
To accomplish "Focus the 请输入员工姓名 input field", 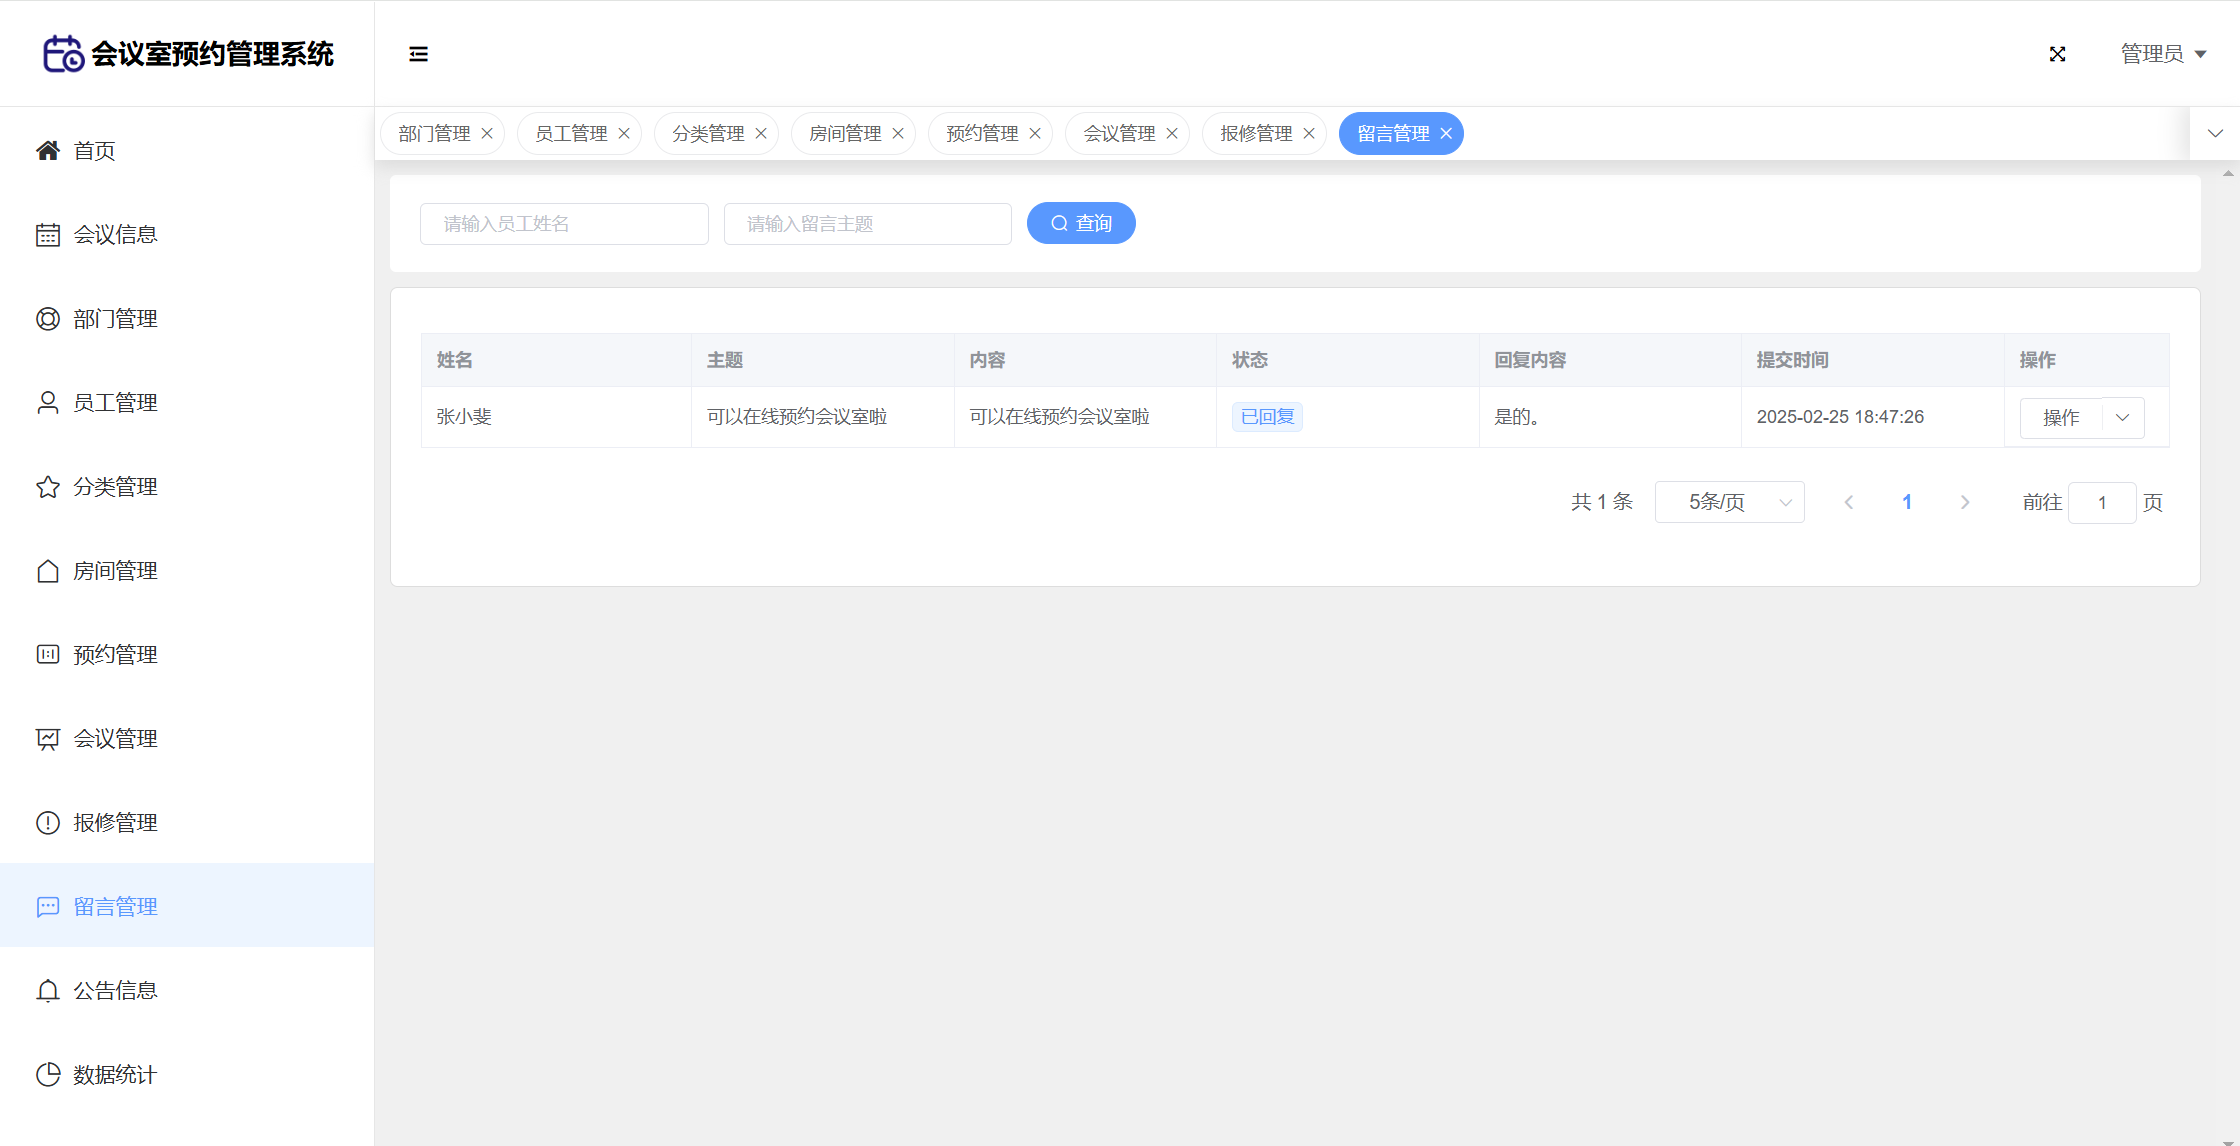I will tap(564, 224).
